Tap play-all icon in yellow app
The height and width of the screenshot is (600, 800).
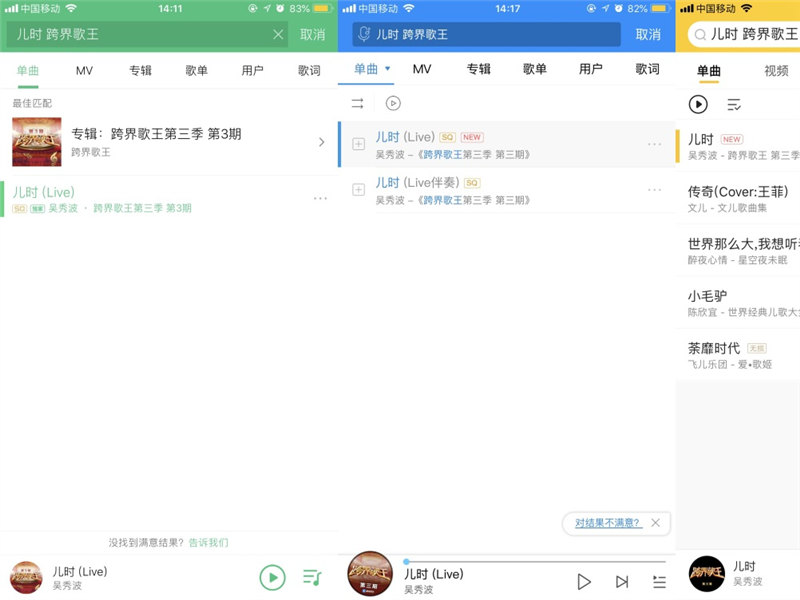(x=698, y=104)
